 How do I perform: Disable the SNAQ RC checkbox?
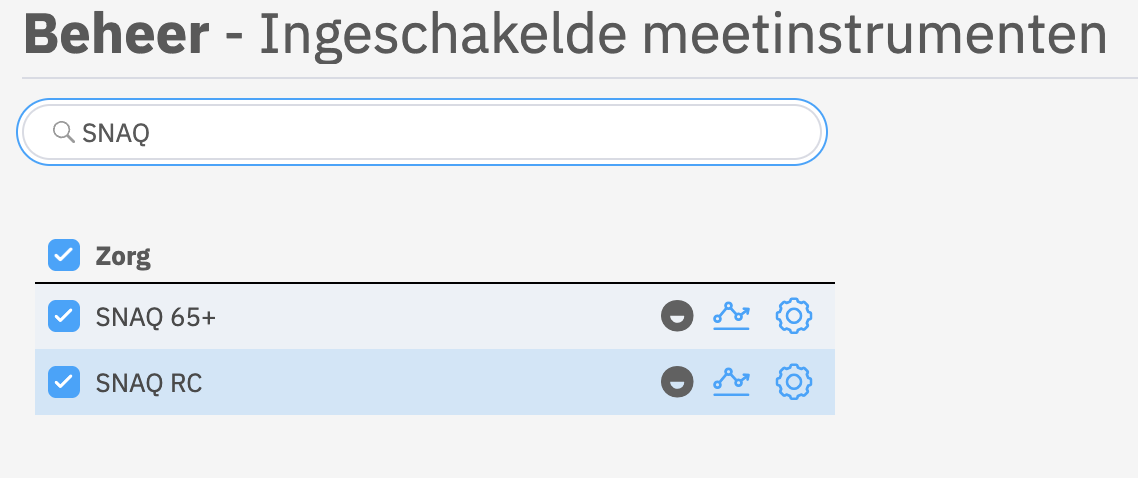tap(64, 381)
